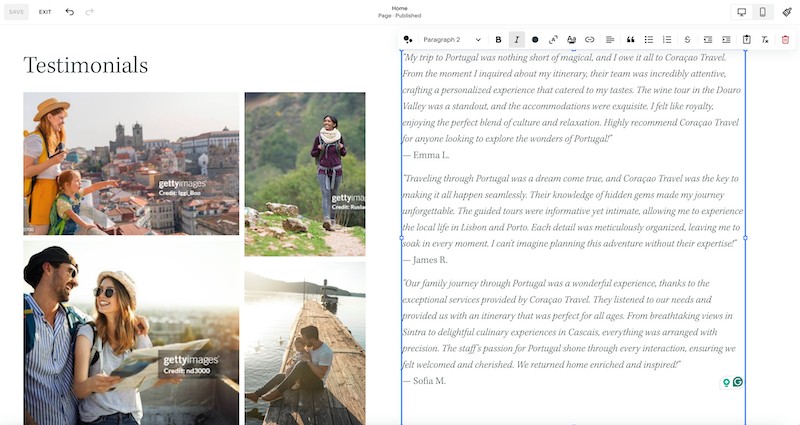The image size is (800, 425).
Task: Open the text color picker
Action: click(535, 39)
